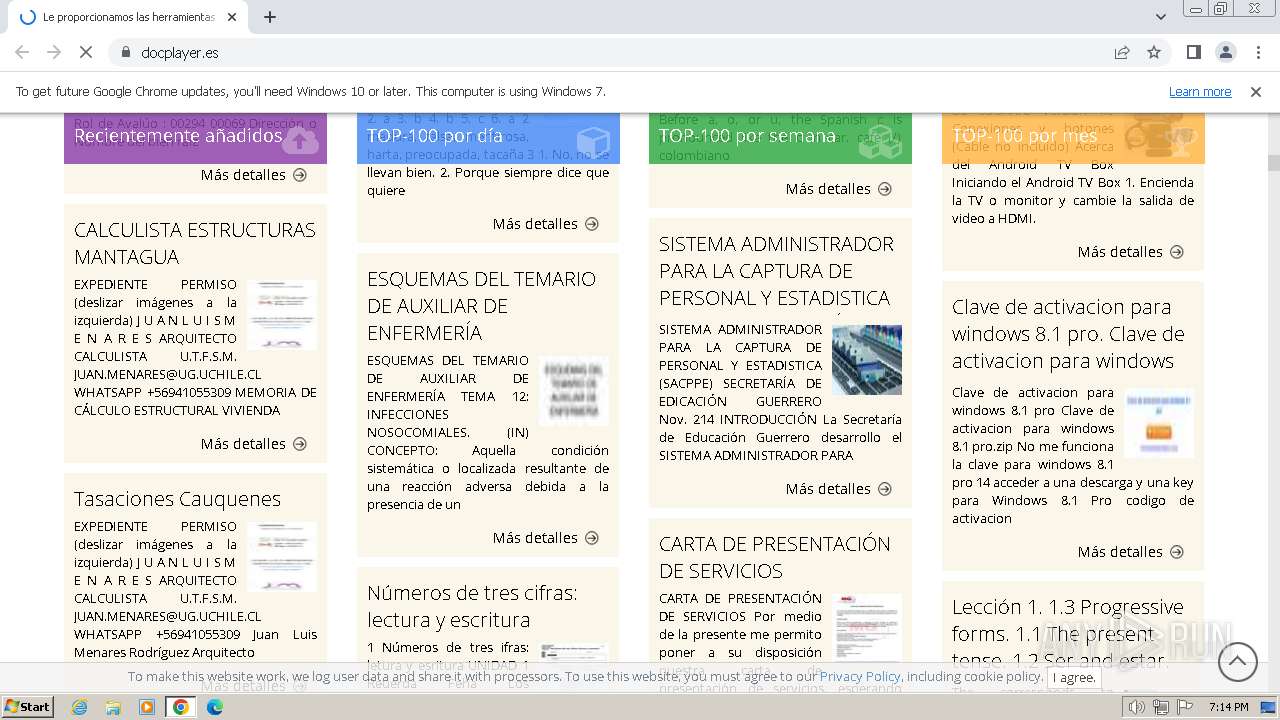Click Más detalles for Clave de activacion card
Image resolution: width=1280 pixels, height=720 pixels.
(1131, 552)
